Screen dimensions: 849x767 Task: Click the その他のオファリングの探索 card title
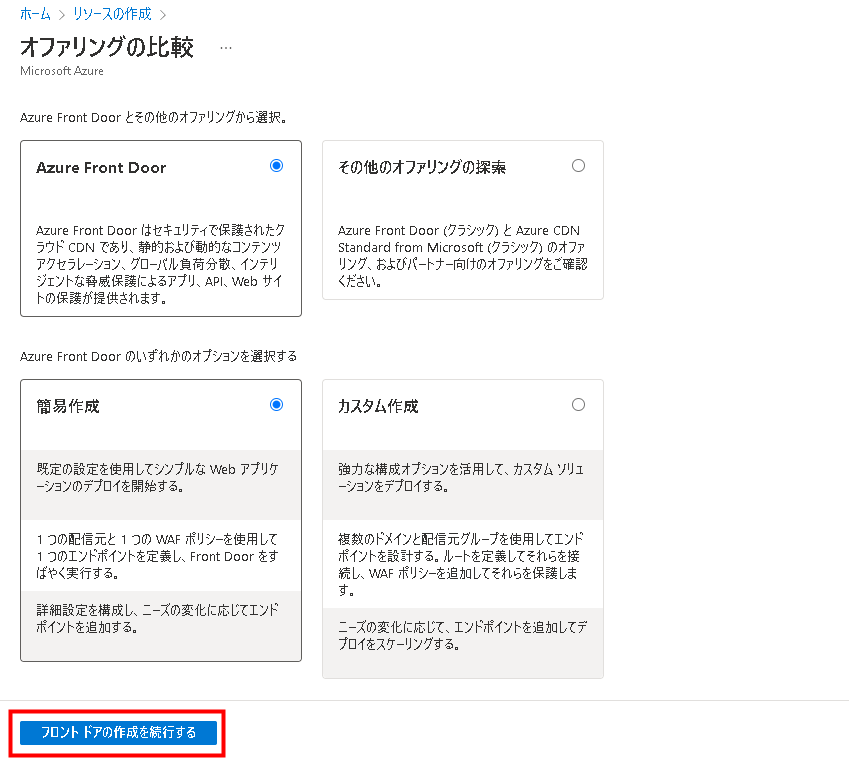coord(422,168)
